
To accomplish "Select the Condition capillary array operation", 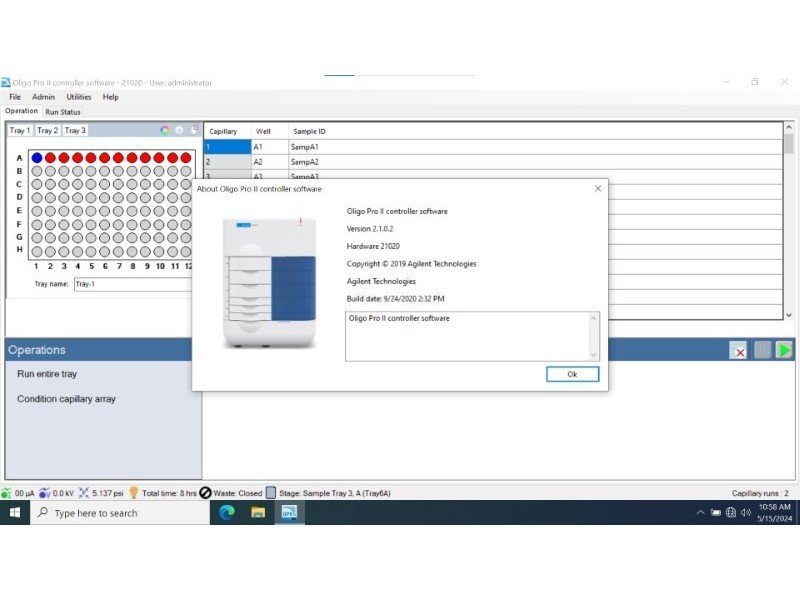I will tap(66, 399).
